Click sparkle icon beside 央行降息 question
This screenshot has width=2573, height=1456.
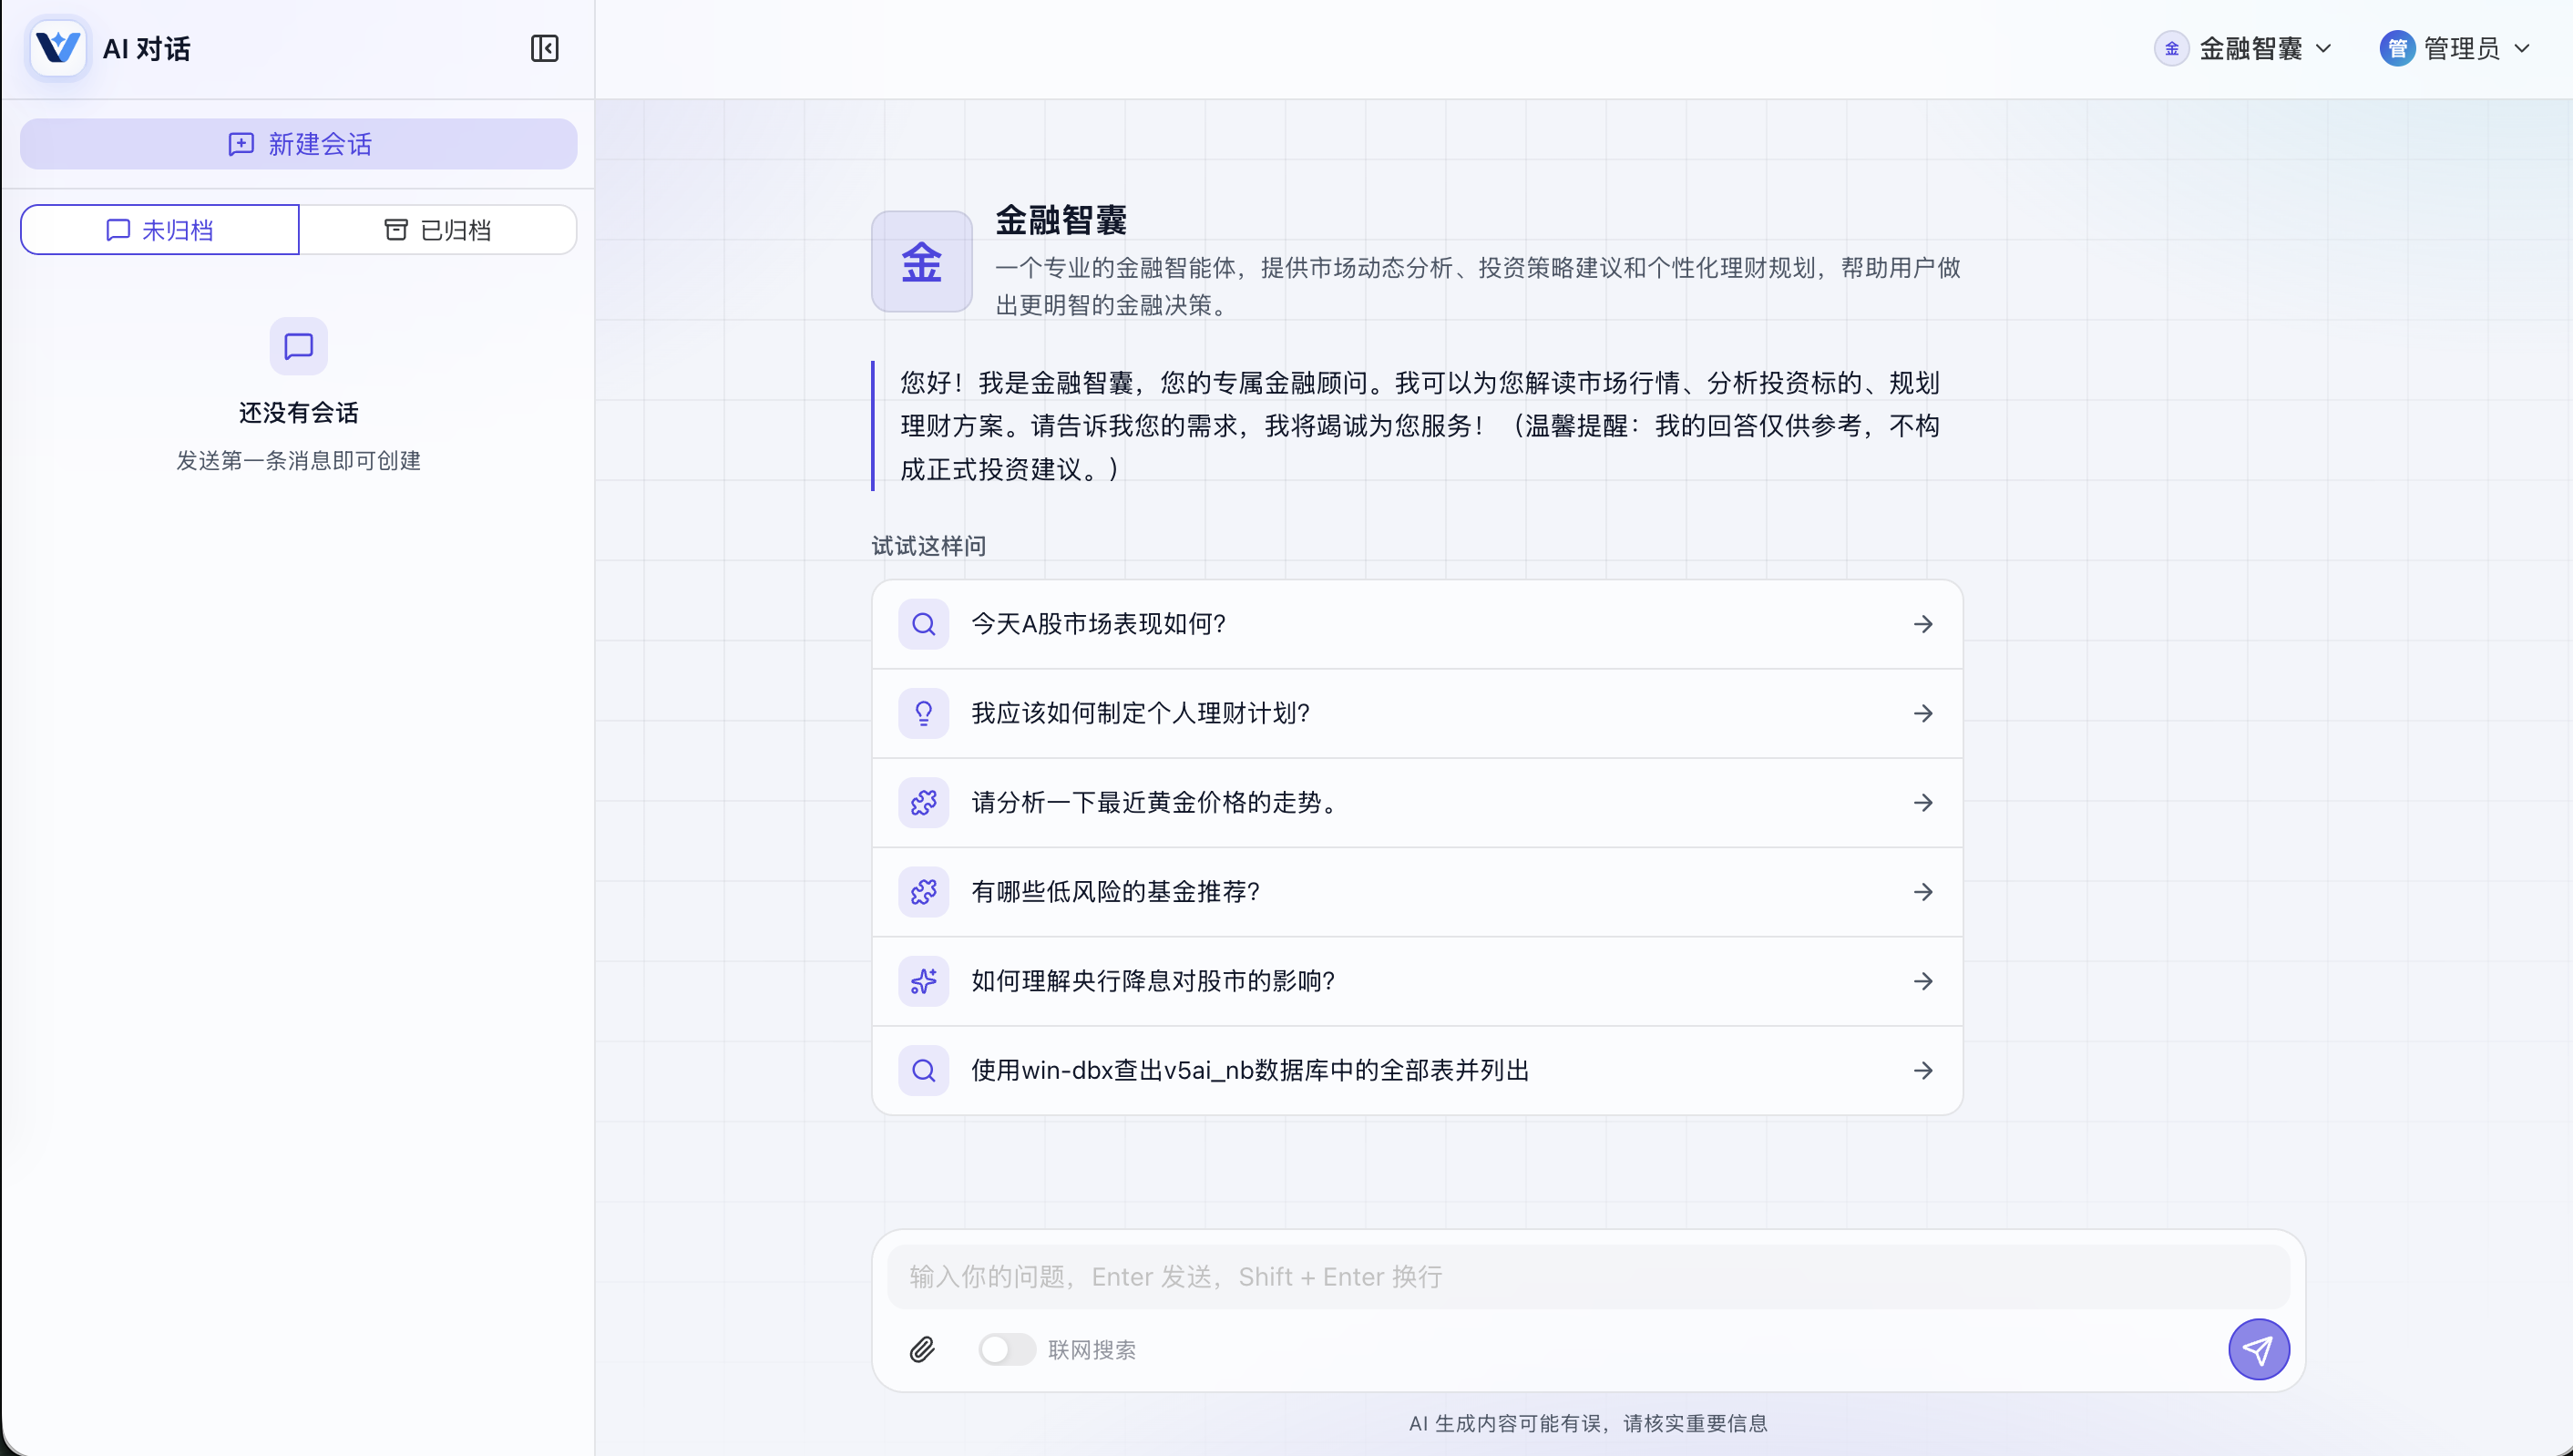point(923,981)
